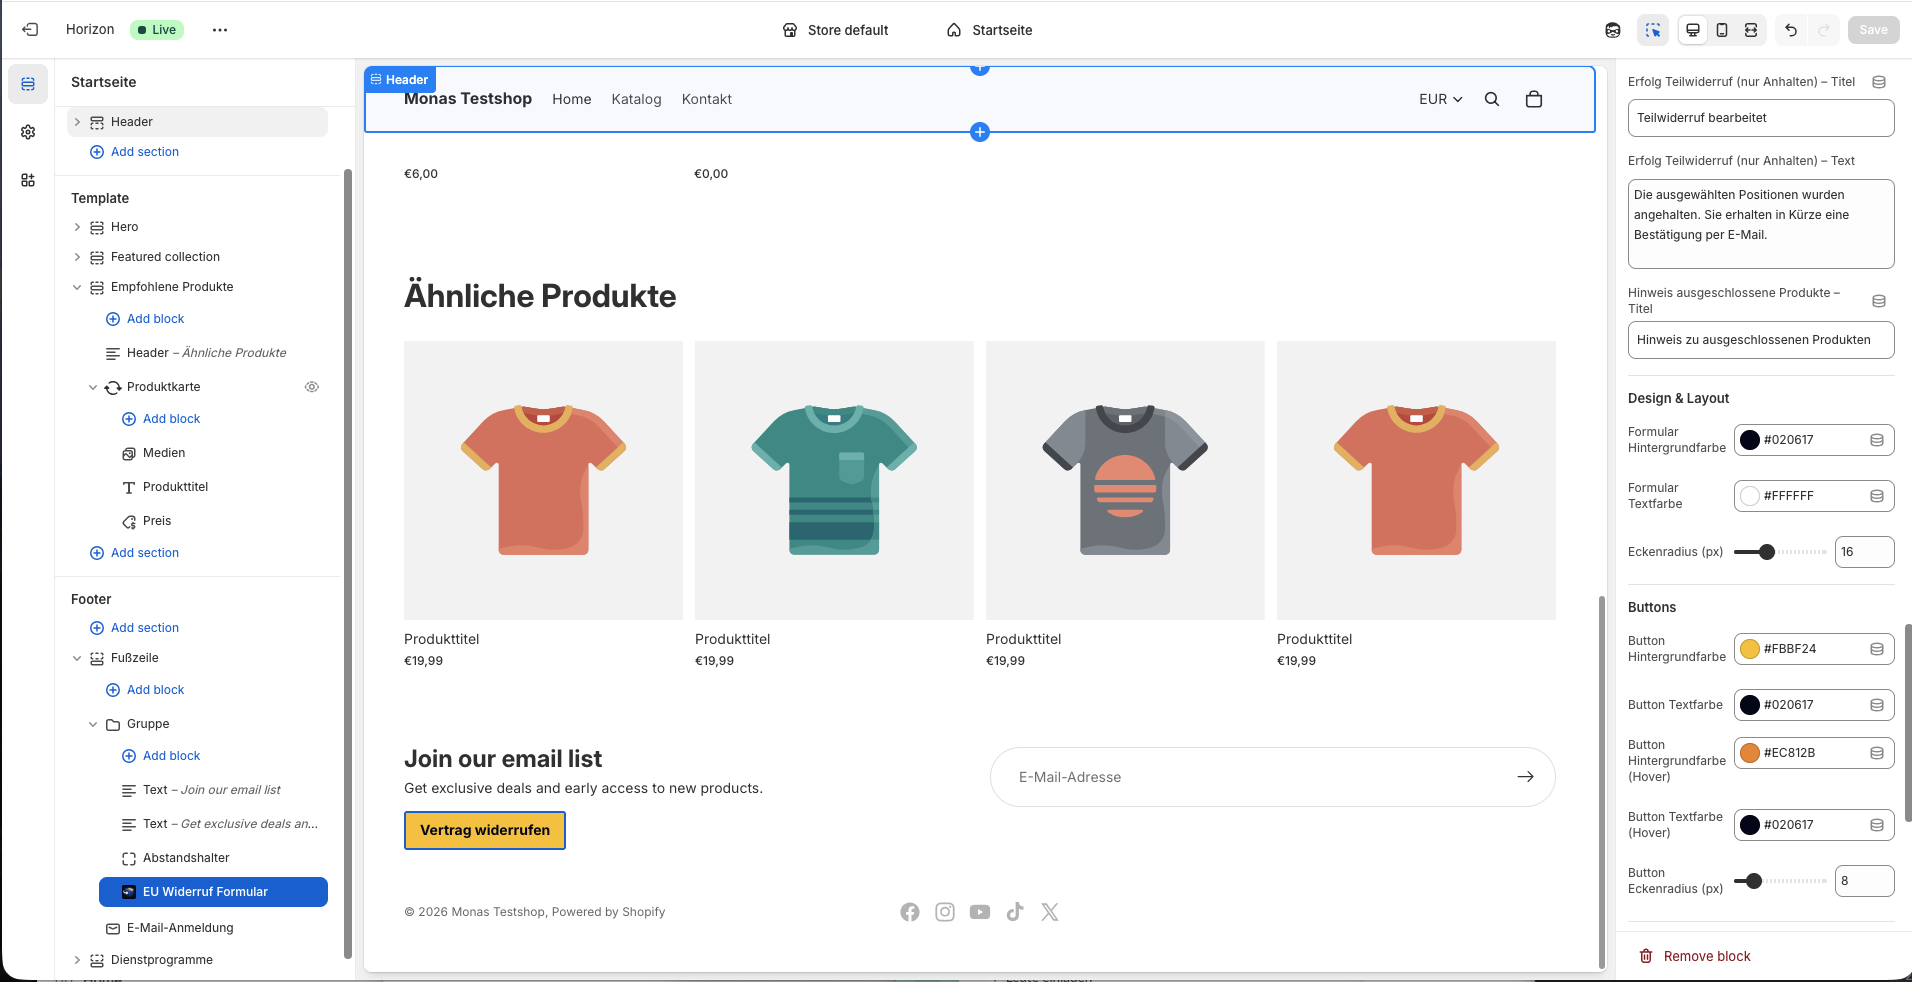1912x982 pixels.
Task: Toggle the preview inspector selection mode
Action: (x=1653, y=30)
